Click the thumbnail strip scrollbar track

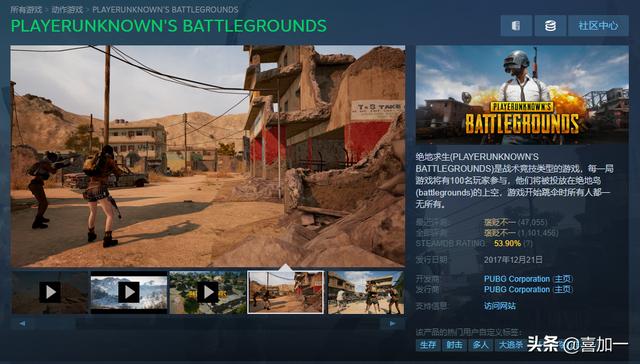pyautogui.click(x=207, y=323)
